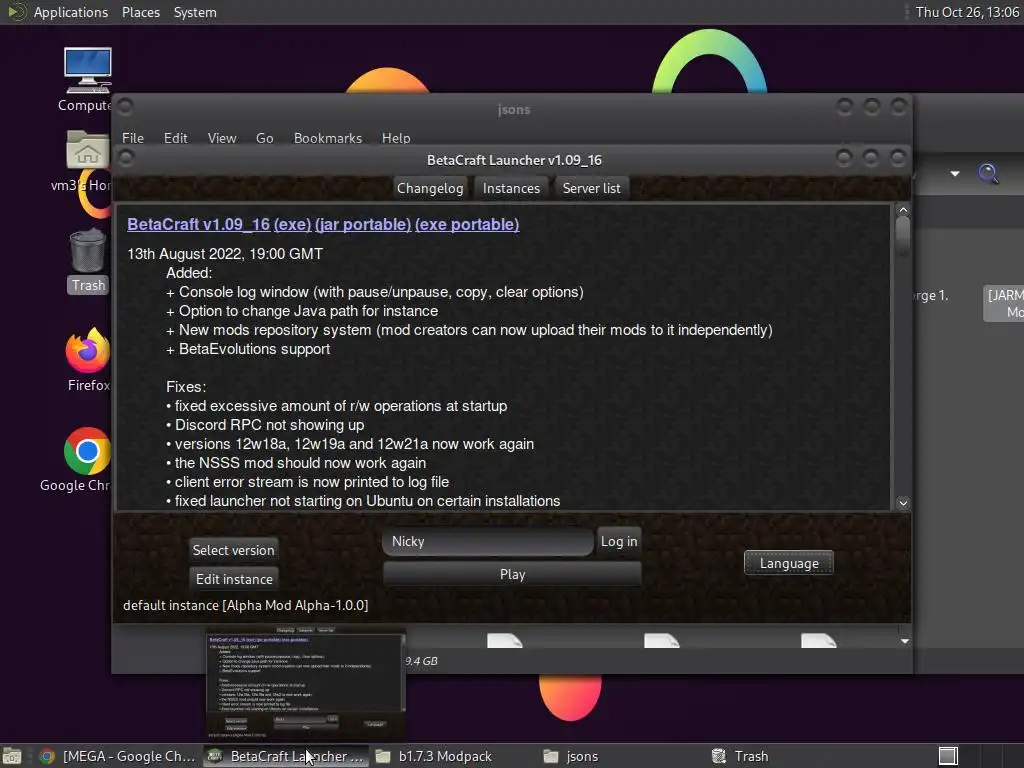Viewport: 1024px width, 768px height.
Task: Open the System menu
Action: (195, 12)
